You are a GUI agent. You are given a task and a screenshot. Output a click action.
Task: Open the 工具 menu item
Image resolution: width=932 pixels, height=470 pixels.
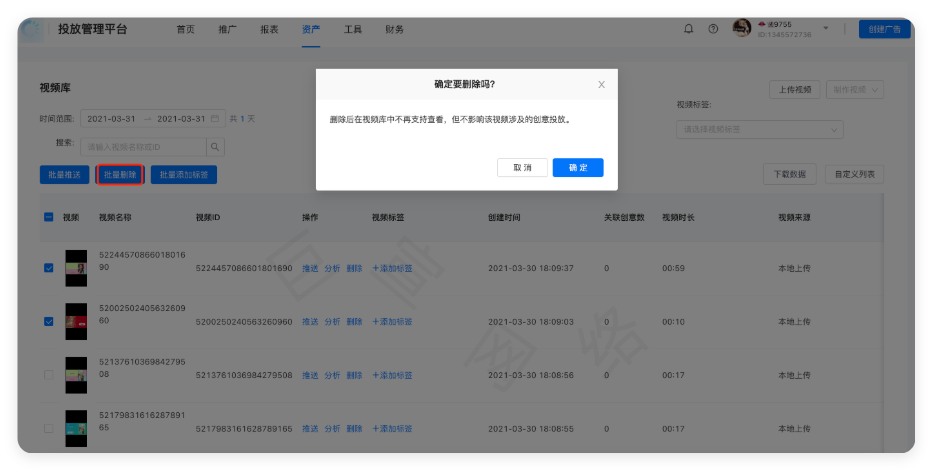(352, 29)
